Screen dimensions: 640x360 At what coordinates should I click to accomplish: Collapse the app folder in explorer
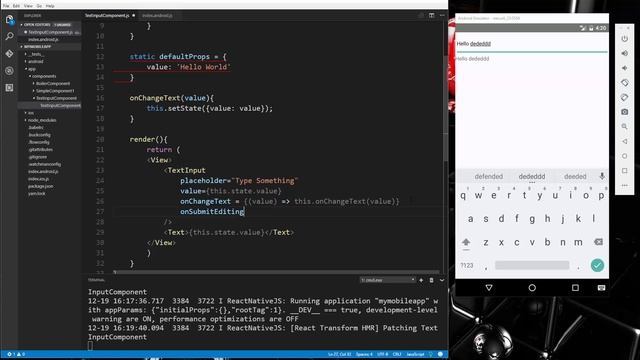(31, 69)
